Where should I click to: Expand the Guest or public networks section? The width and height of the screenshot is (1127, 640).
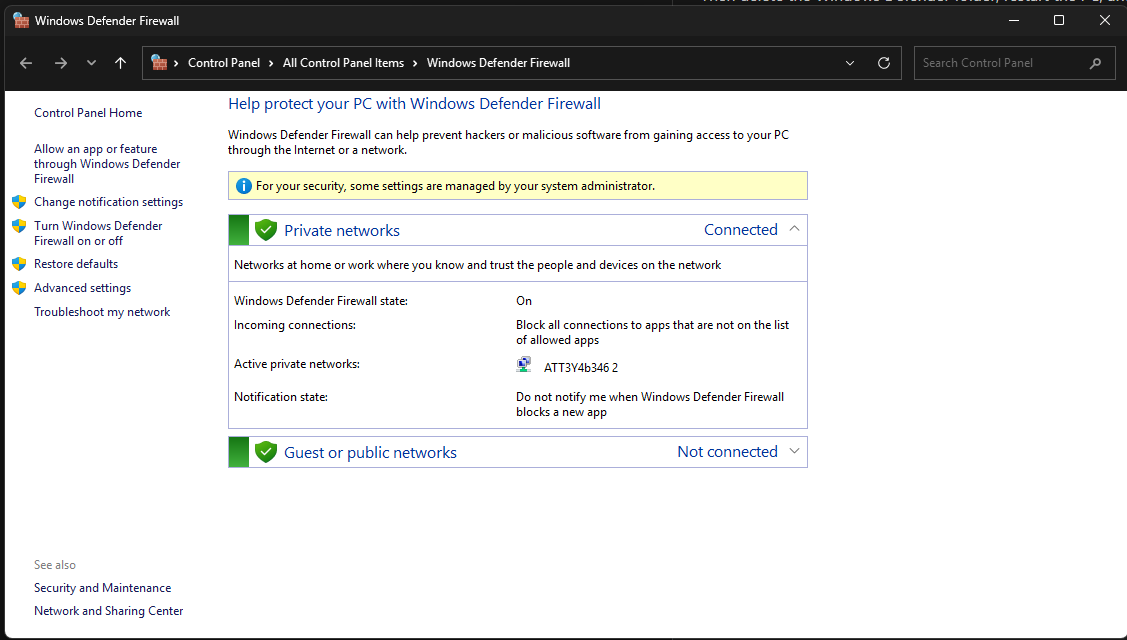(x=794, y=451)
